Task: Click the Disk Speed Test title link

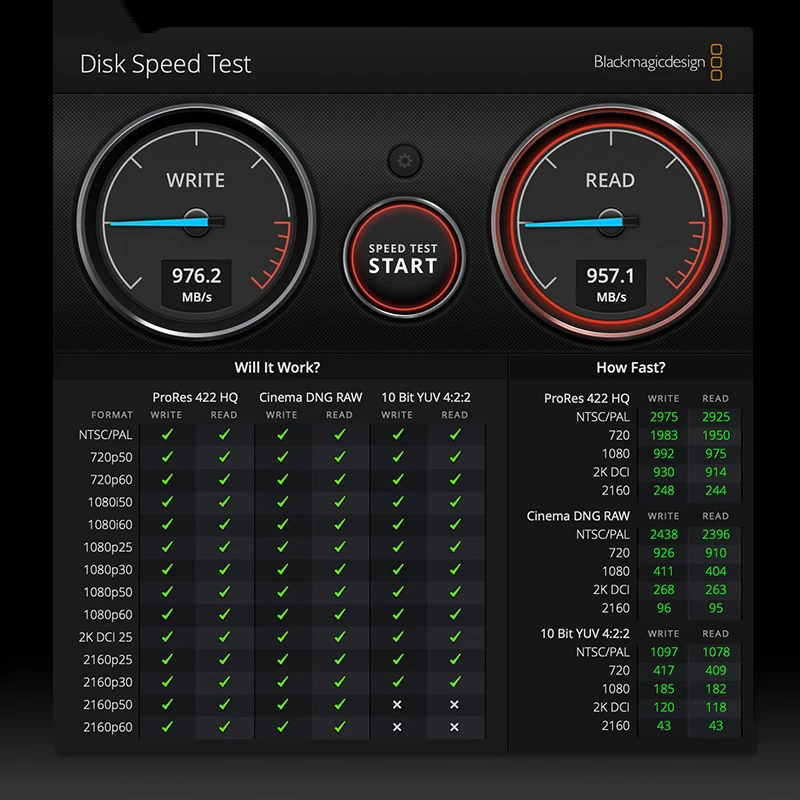Action: 166,64
